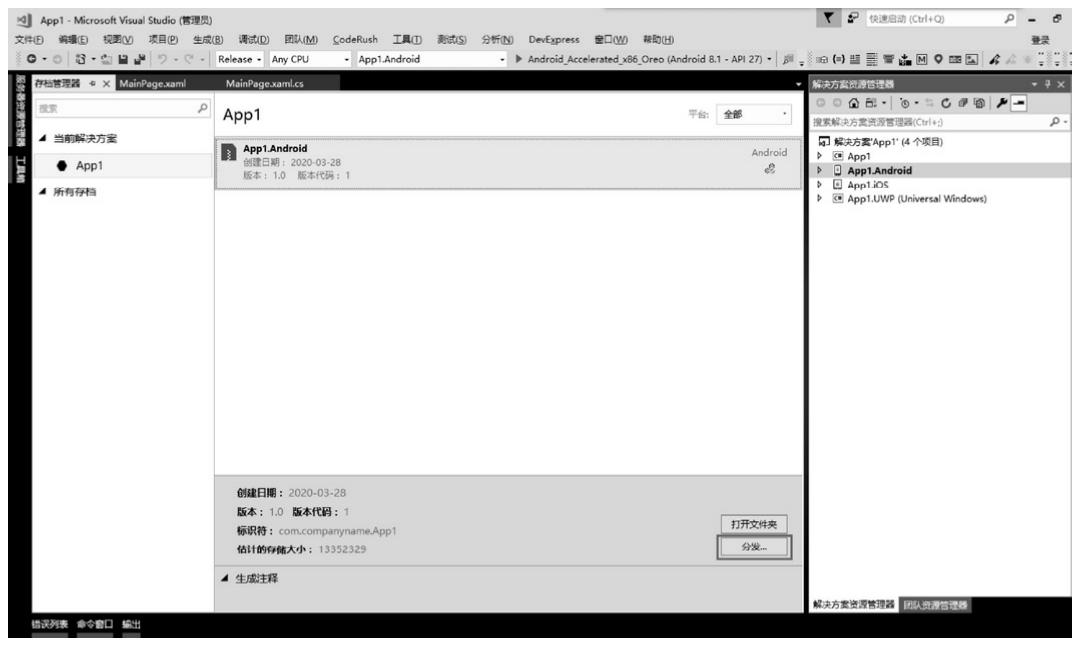The width and height of the screenshot is (1079, 646).
Task: Pin the Archive Manager tab
Action: pos(93,83)
